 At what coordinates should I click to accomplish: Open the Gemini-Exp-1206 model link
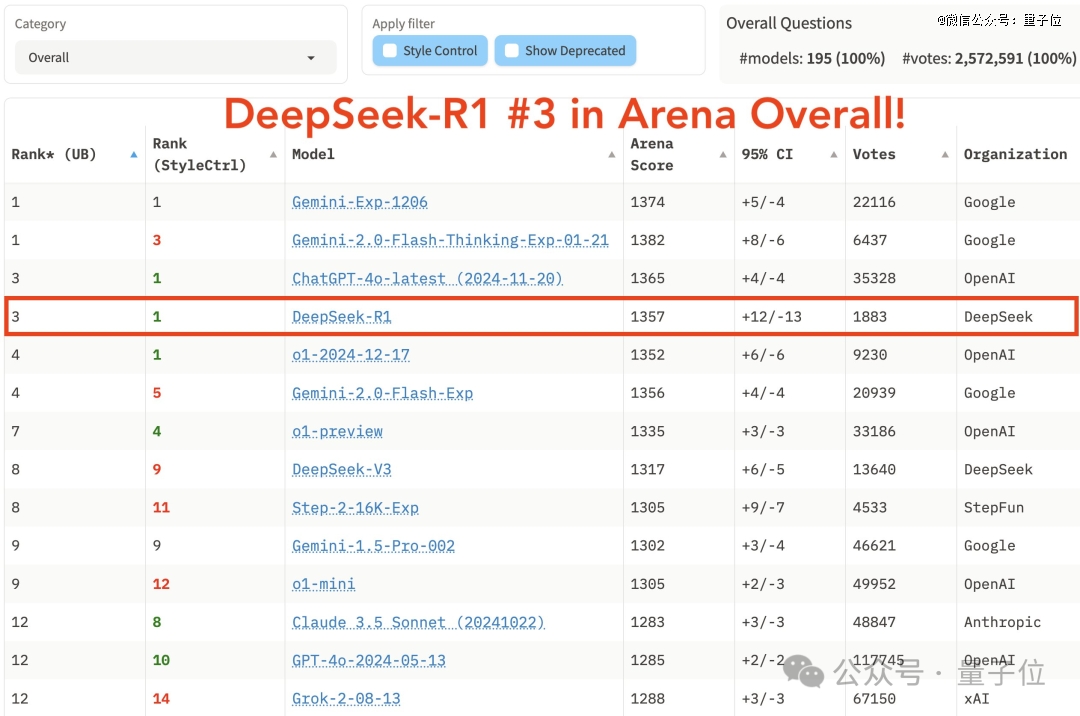coord(360,202)
